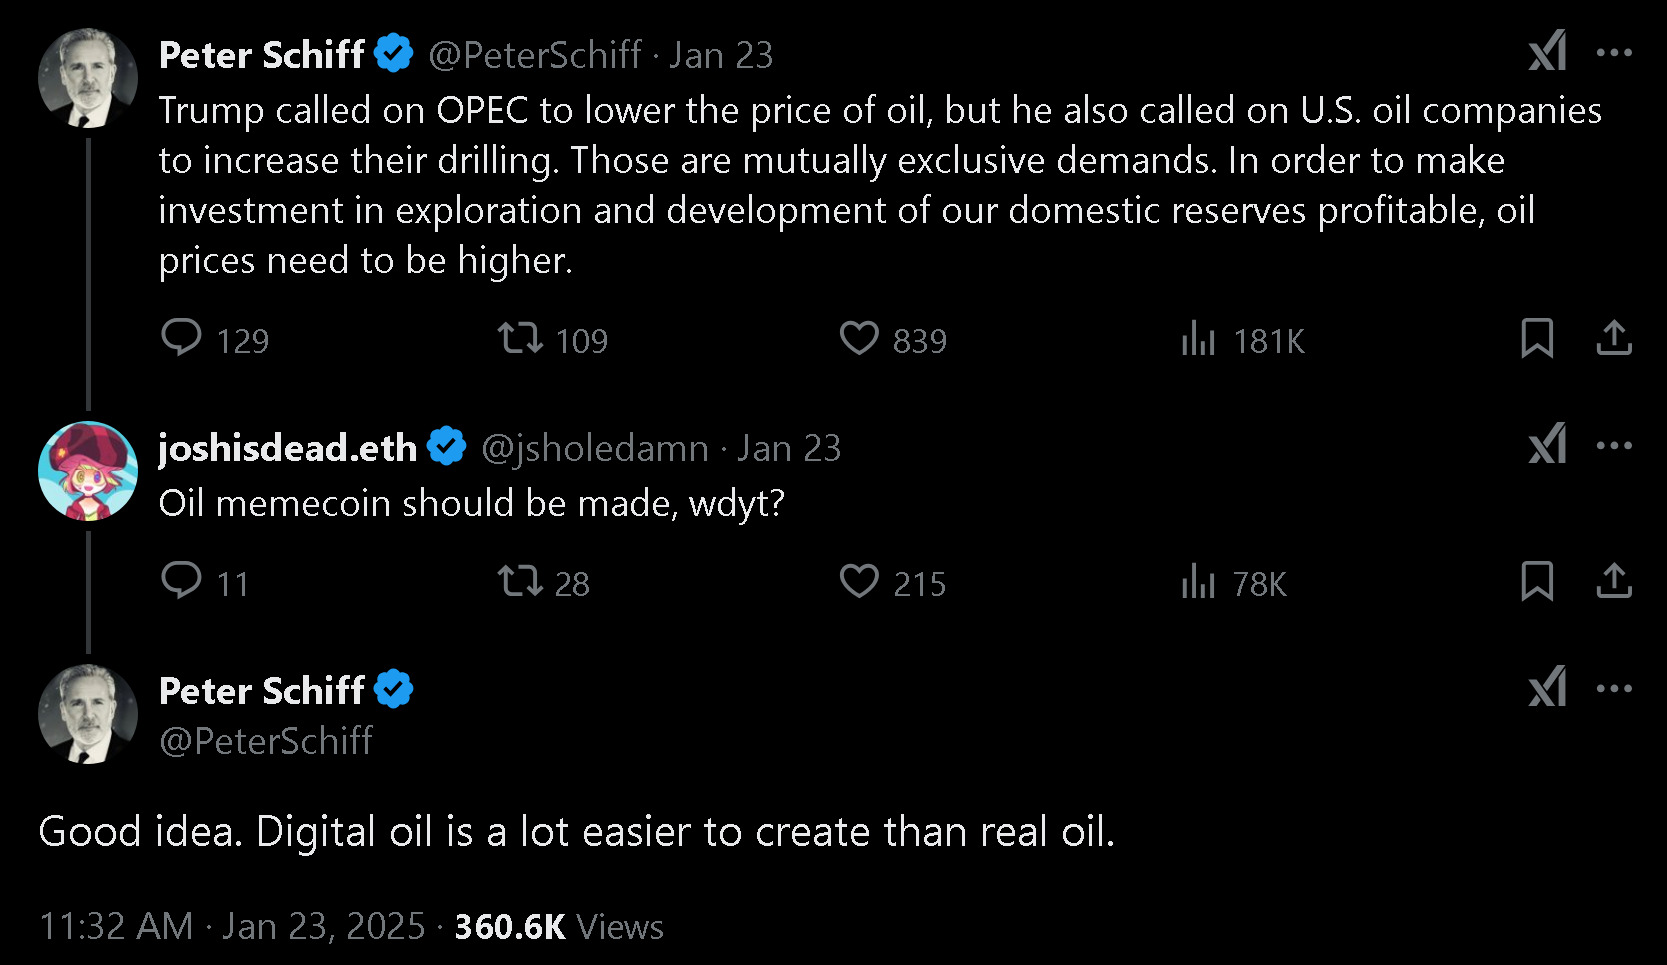Open the @jsholedamn profile handle link
The image size is (1667, 965).
(595, 449)
